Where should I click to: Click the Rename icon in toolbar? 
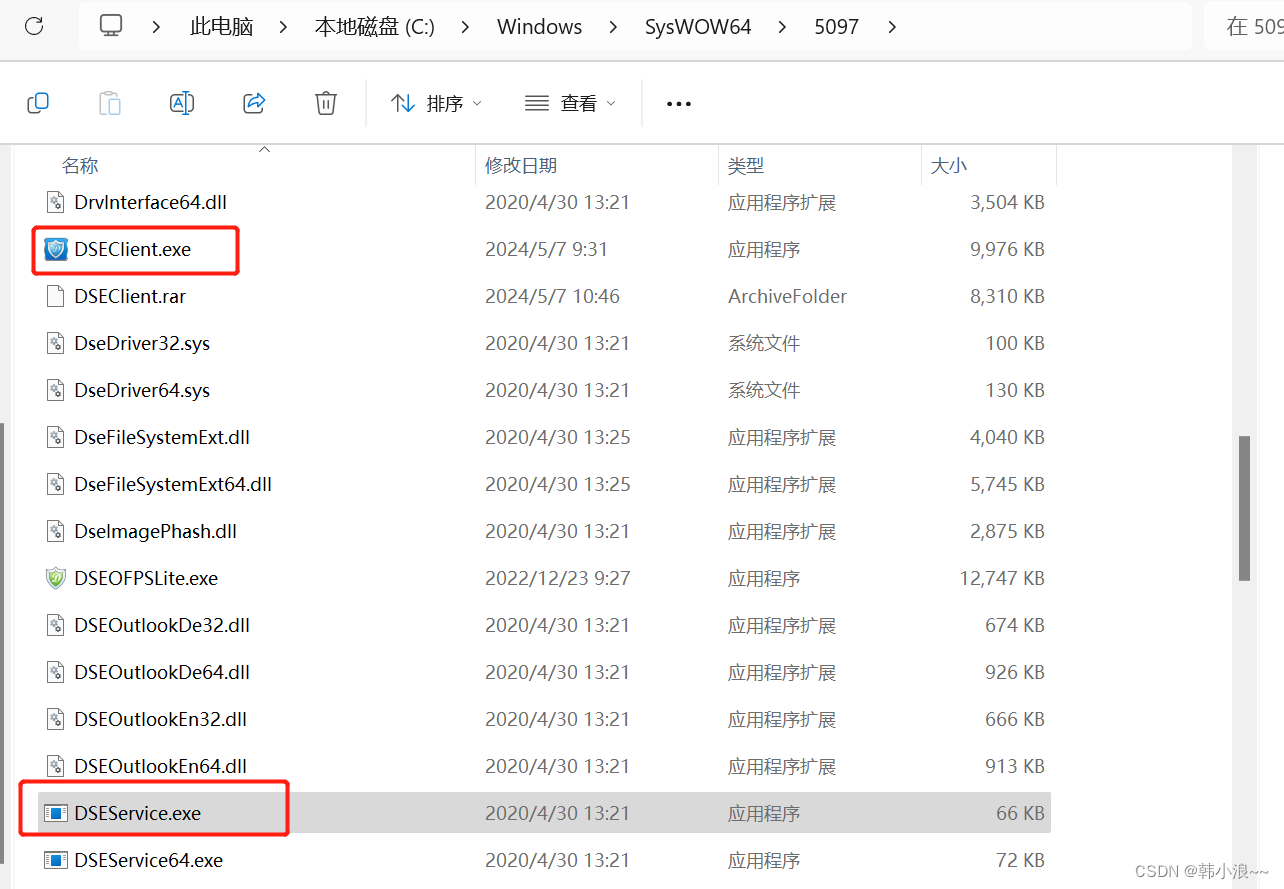pos(182,103)
